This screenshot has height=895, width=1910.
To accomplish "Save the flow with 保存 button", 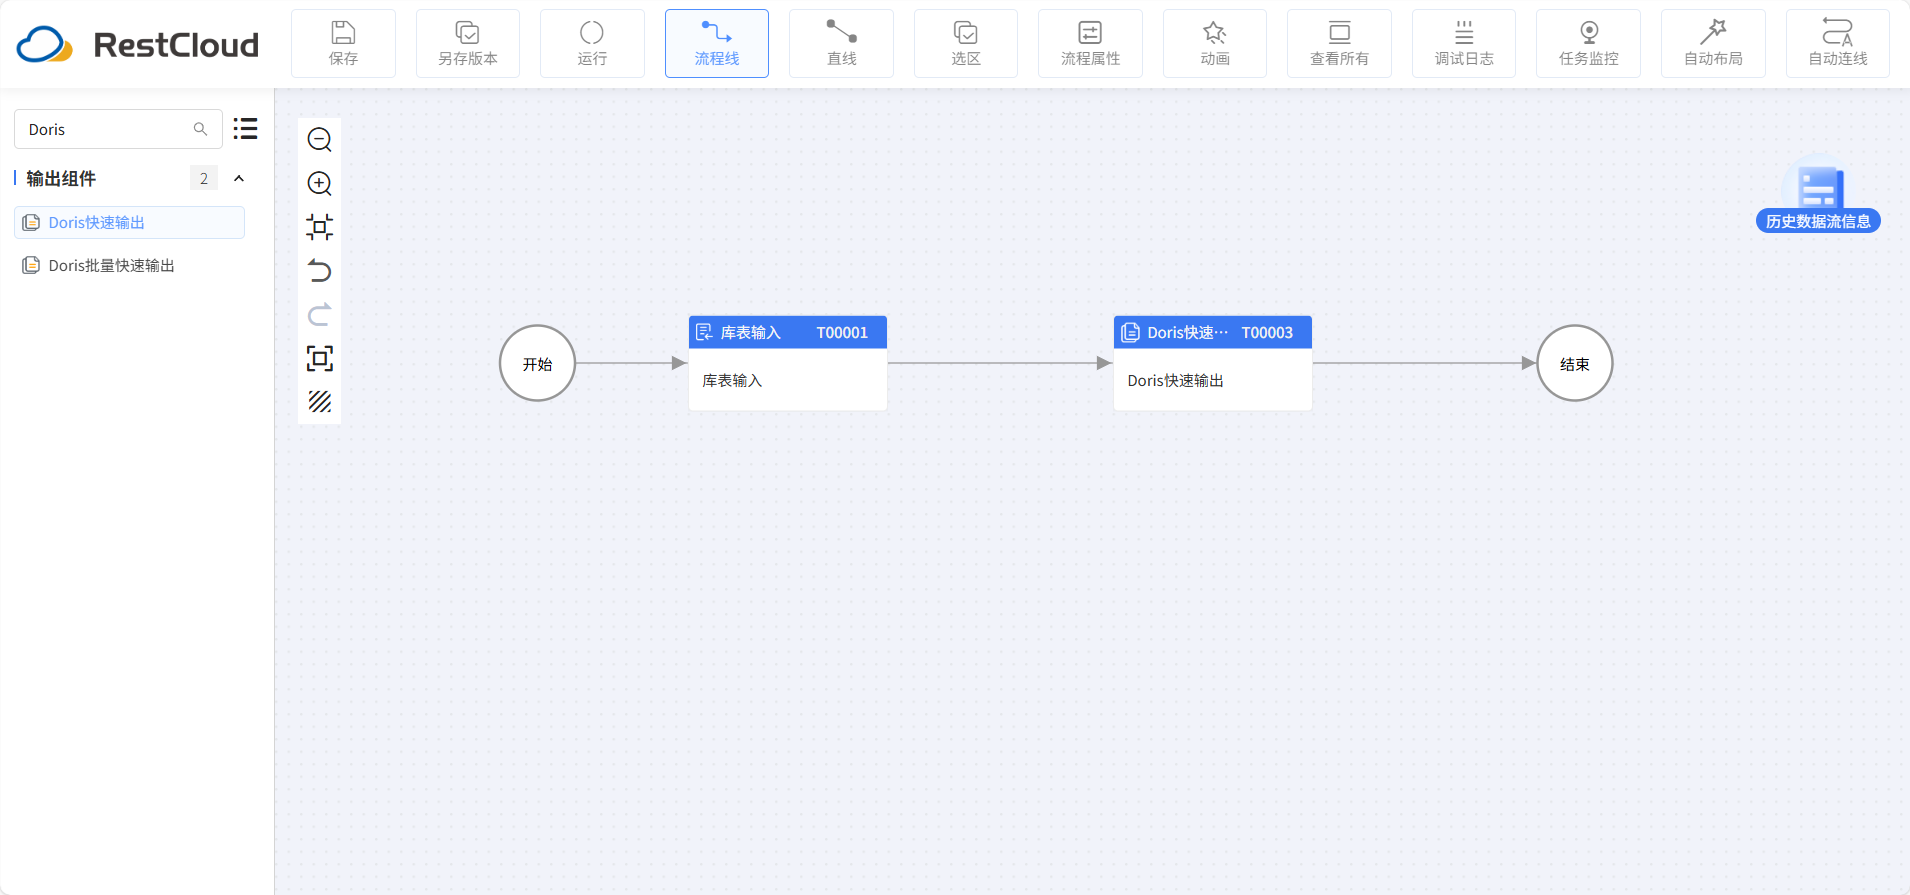I will click(343, 44).
